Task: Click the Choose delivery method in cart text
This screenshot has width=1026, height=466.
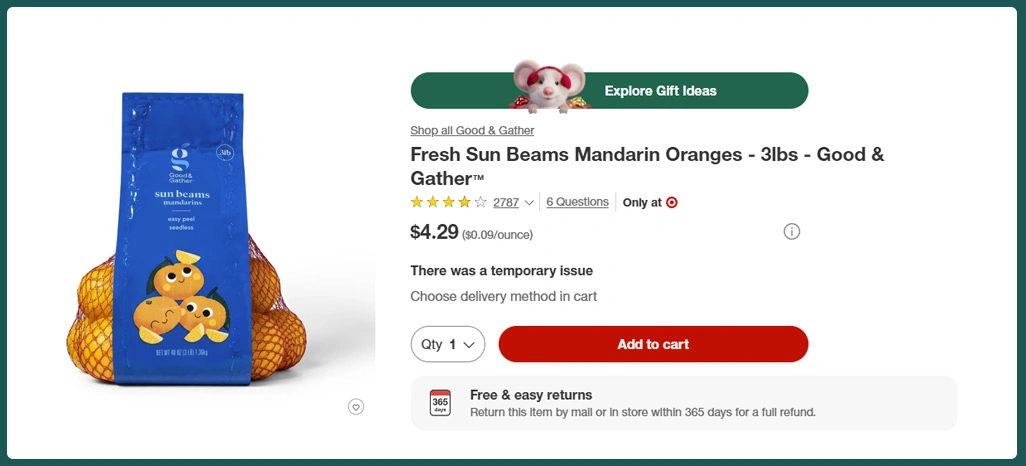Action: pyautogui.click(x=503, y=296)
